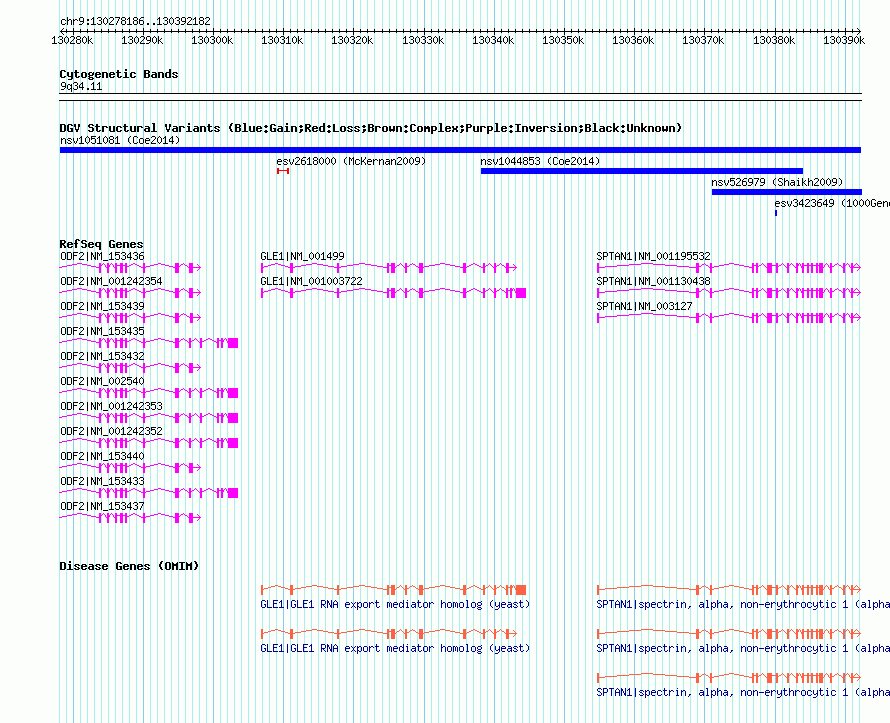
Task: Open the esv2618000 (McKernan2009) label
Action: click(351, 161)
